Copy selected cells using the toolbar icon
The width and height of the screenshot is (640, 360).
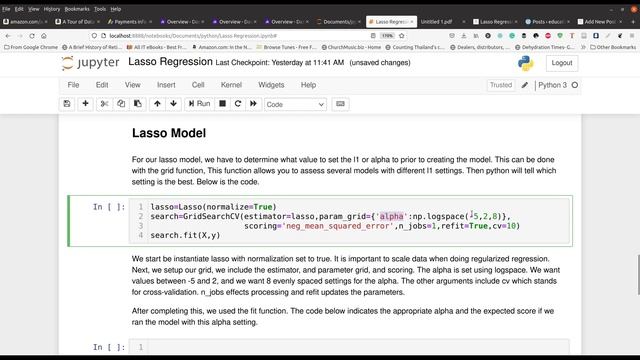coord(121,104)
